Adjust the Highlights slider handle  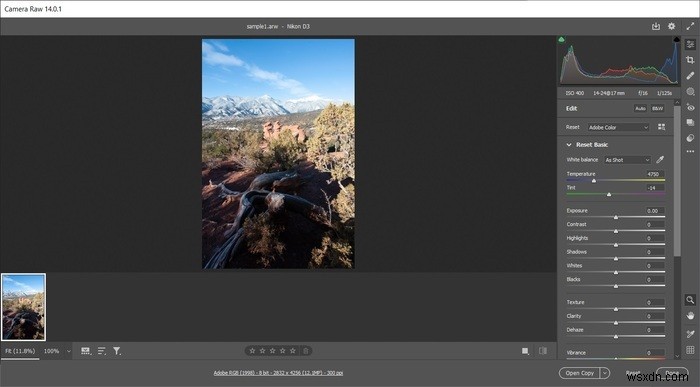tap(616, 245)
